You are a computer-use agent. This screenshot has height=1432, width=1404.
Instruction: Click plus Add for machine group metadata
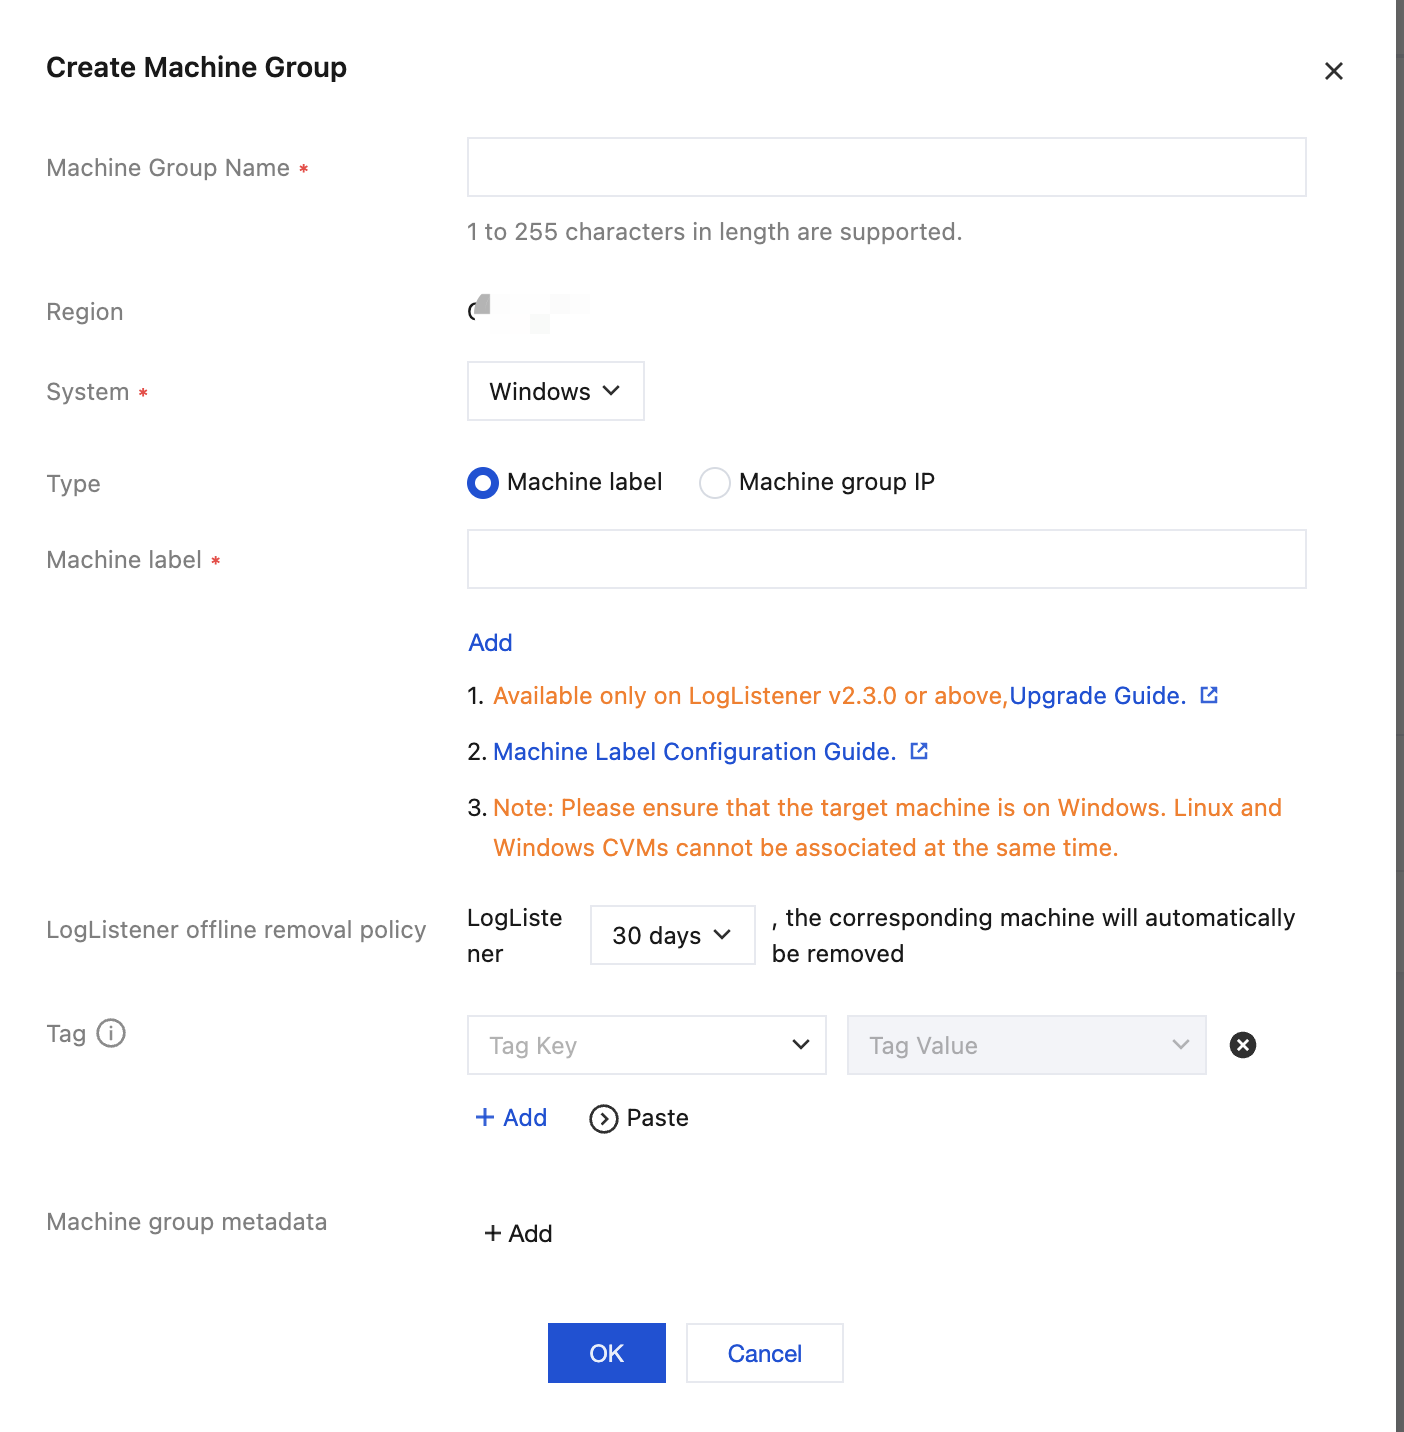tap(518, 1233)
